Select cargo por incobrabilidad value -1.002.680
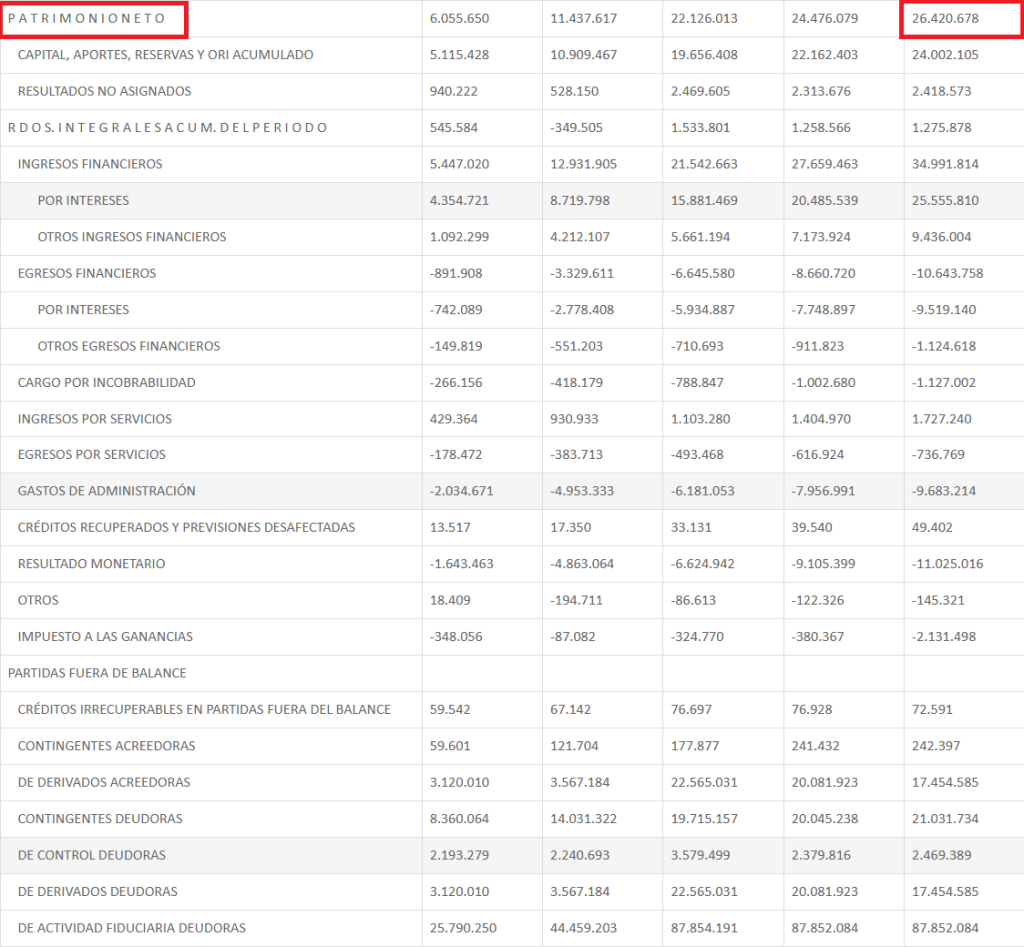Viewport: 1024px width, 947px height. coord(823,383)
